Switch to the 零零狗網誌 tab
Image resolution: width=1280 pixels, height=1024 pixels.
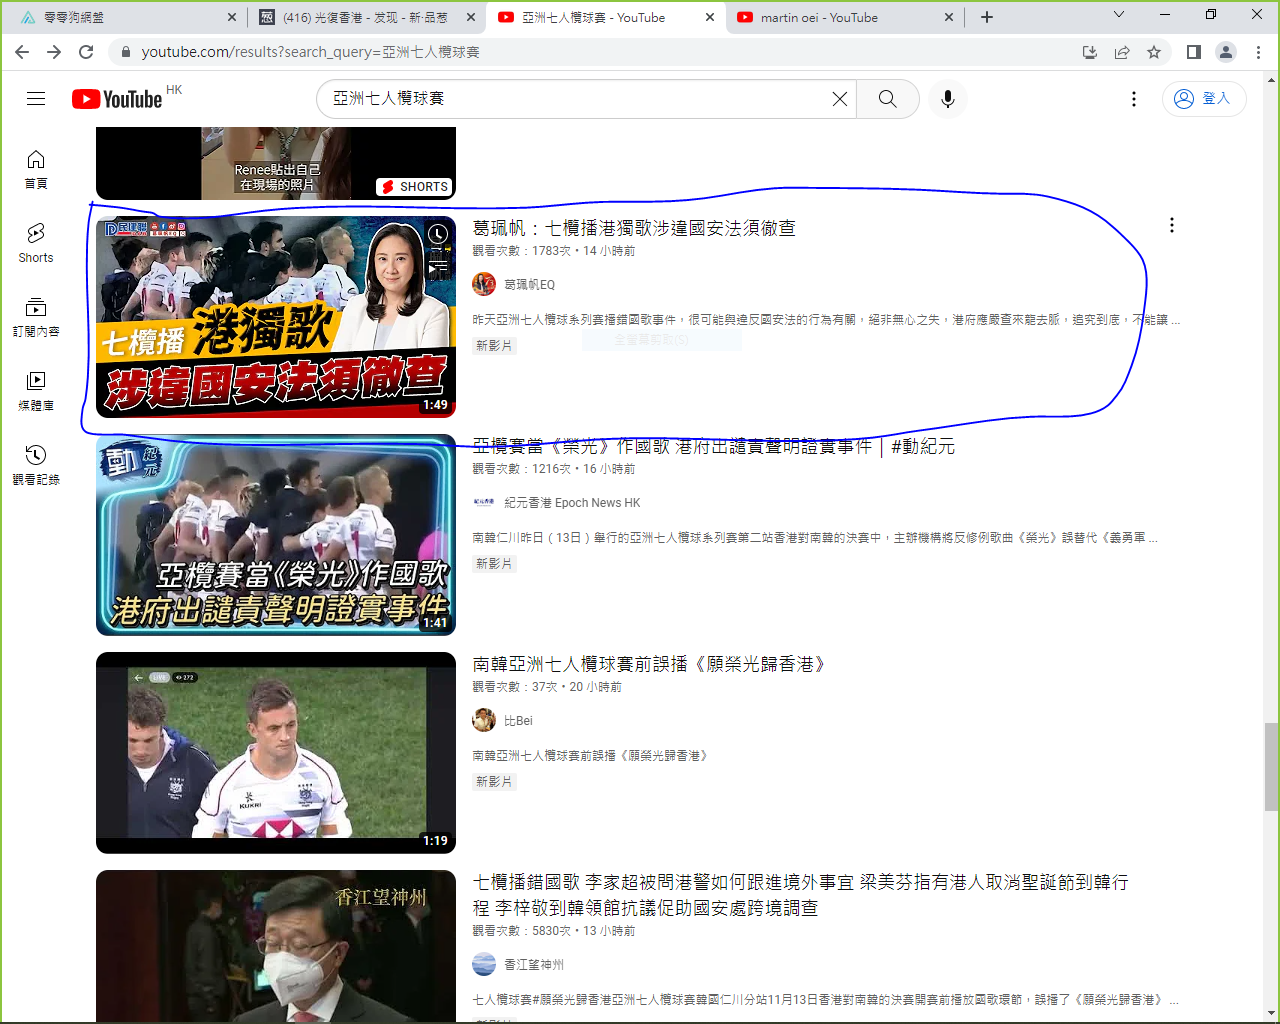[125, 17]
